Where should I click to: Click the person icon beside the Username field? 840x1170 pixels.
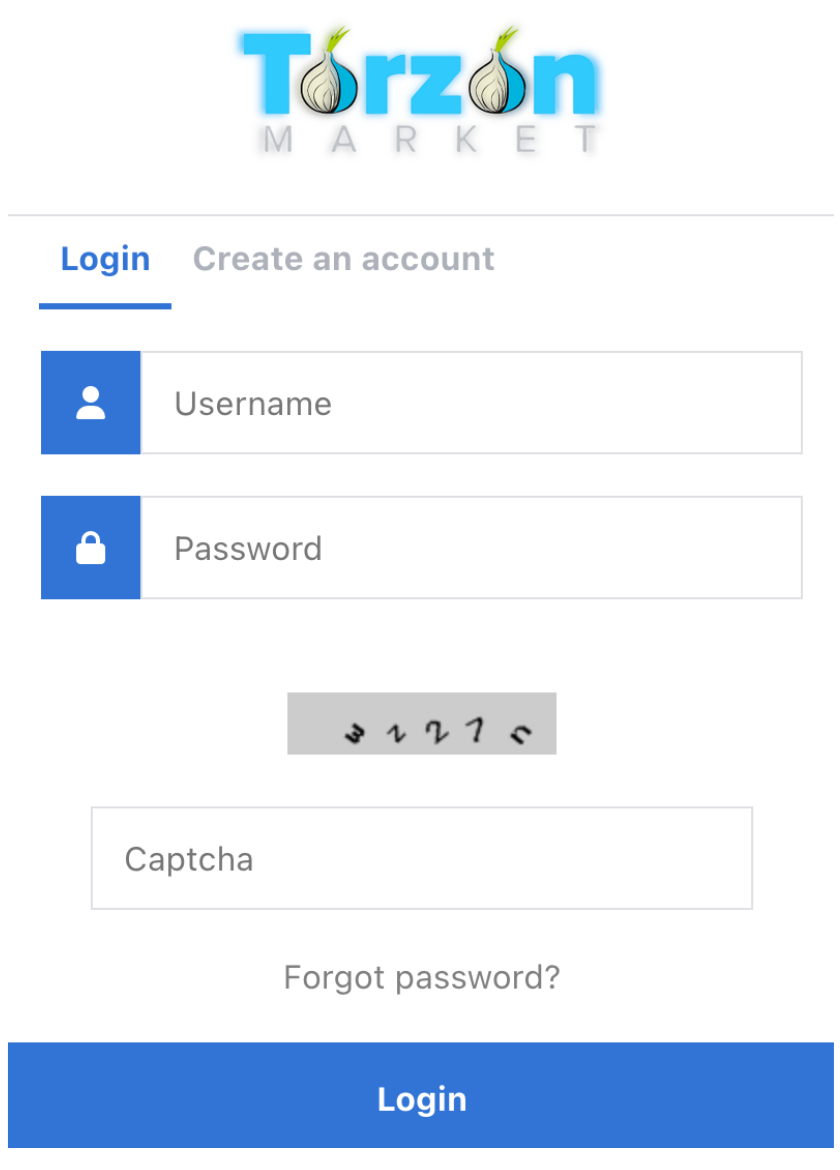pos(90,402)
